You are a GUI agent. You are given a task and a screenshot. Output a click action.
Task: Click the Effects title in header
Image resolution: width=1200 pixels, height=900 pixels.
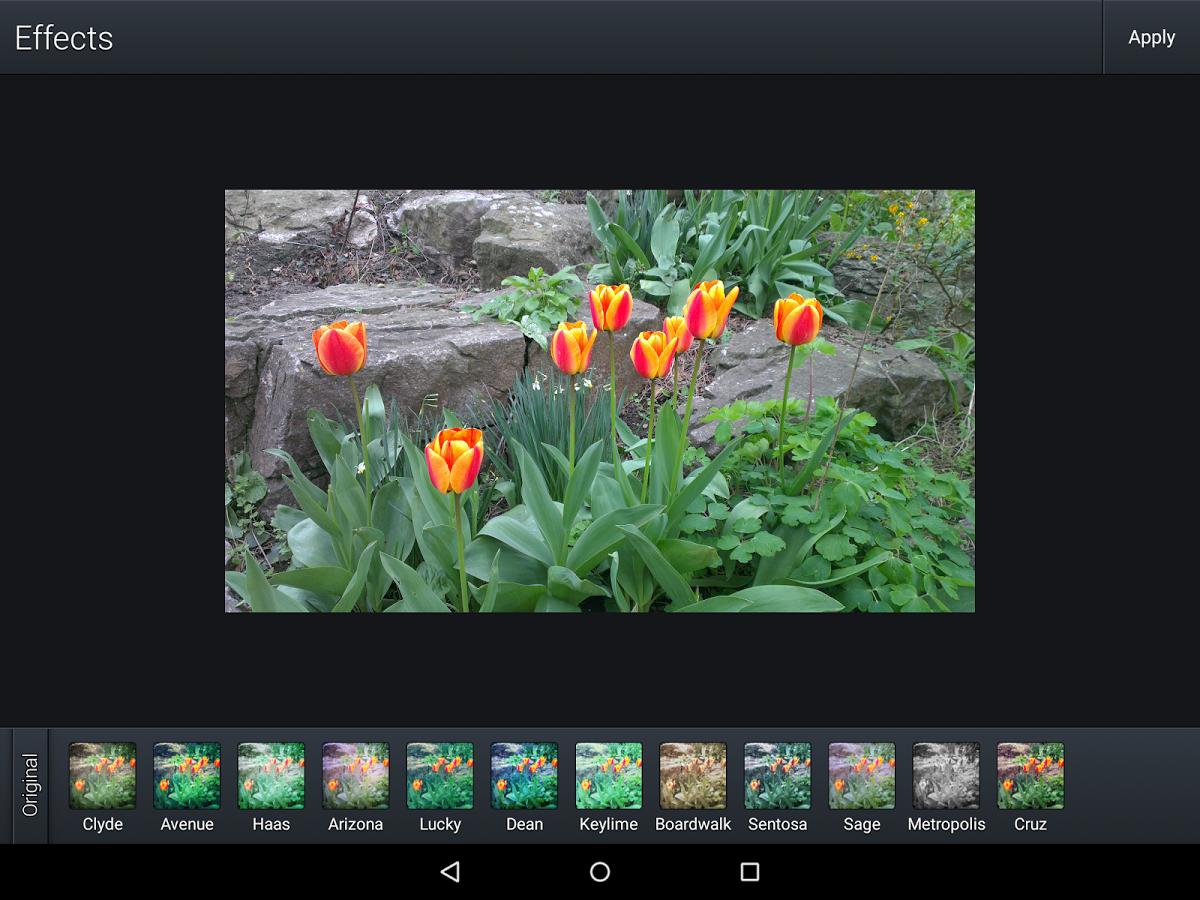point(64,38)
